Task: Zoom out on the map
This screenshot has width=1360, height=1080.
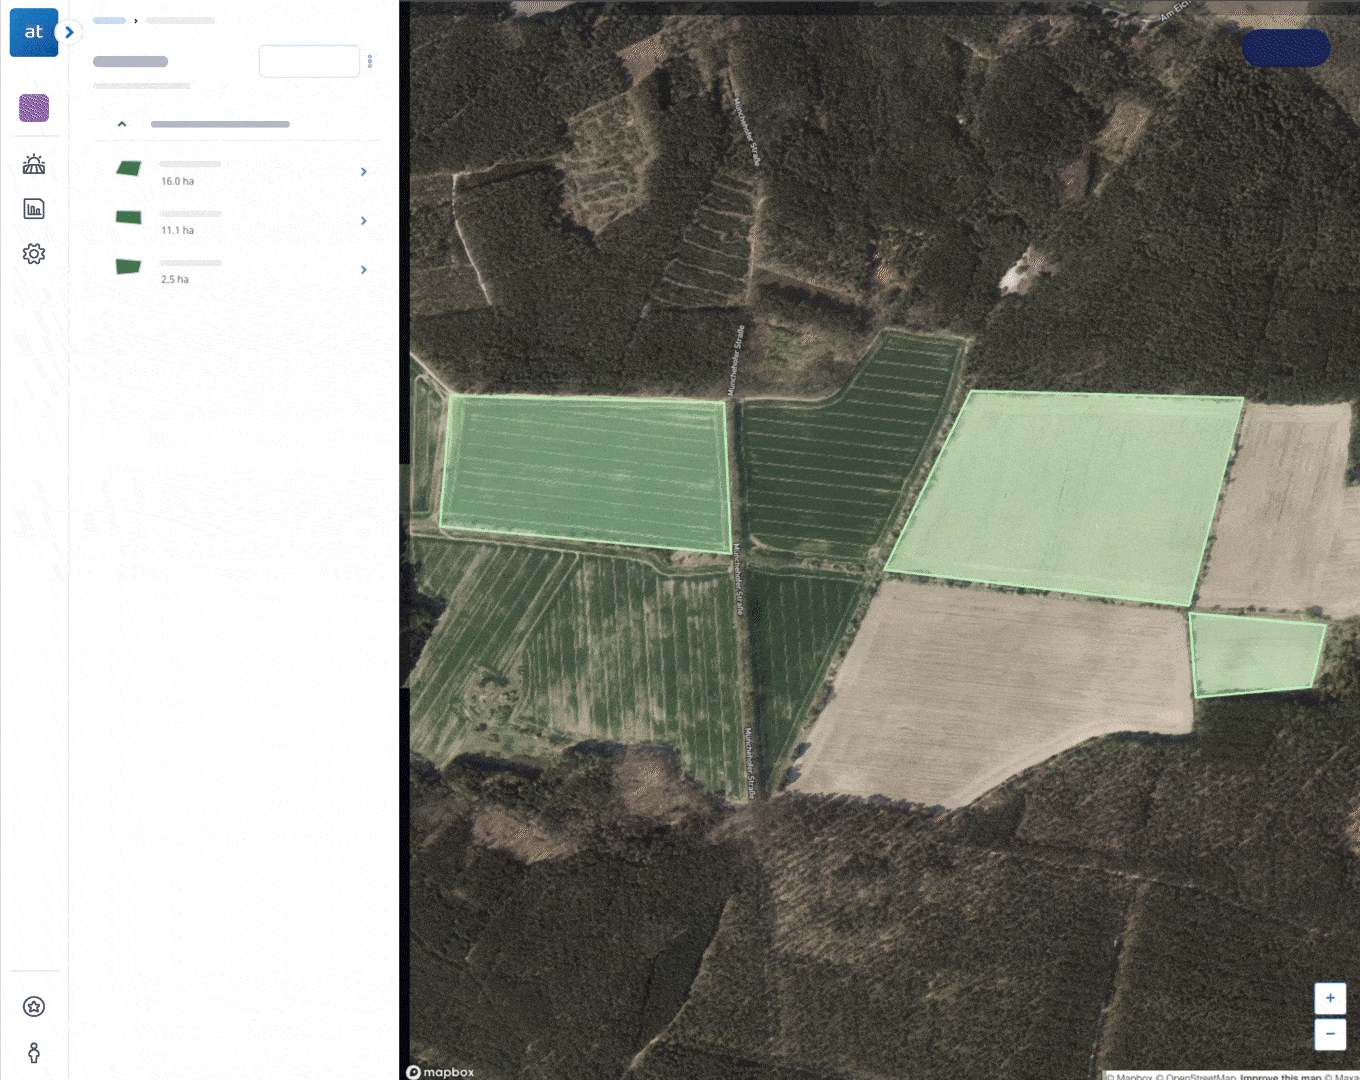Action: click(x=1330, y=1034)
